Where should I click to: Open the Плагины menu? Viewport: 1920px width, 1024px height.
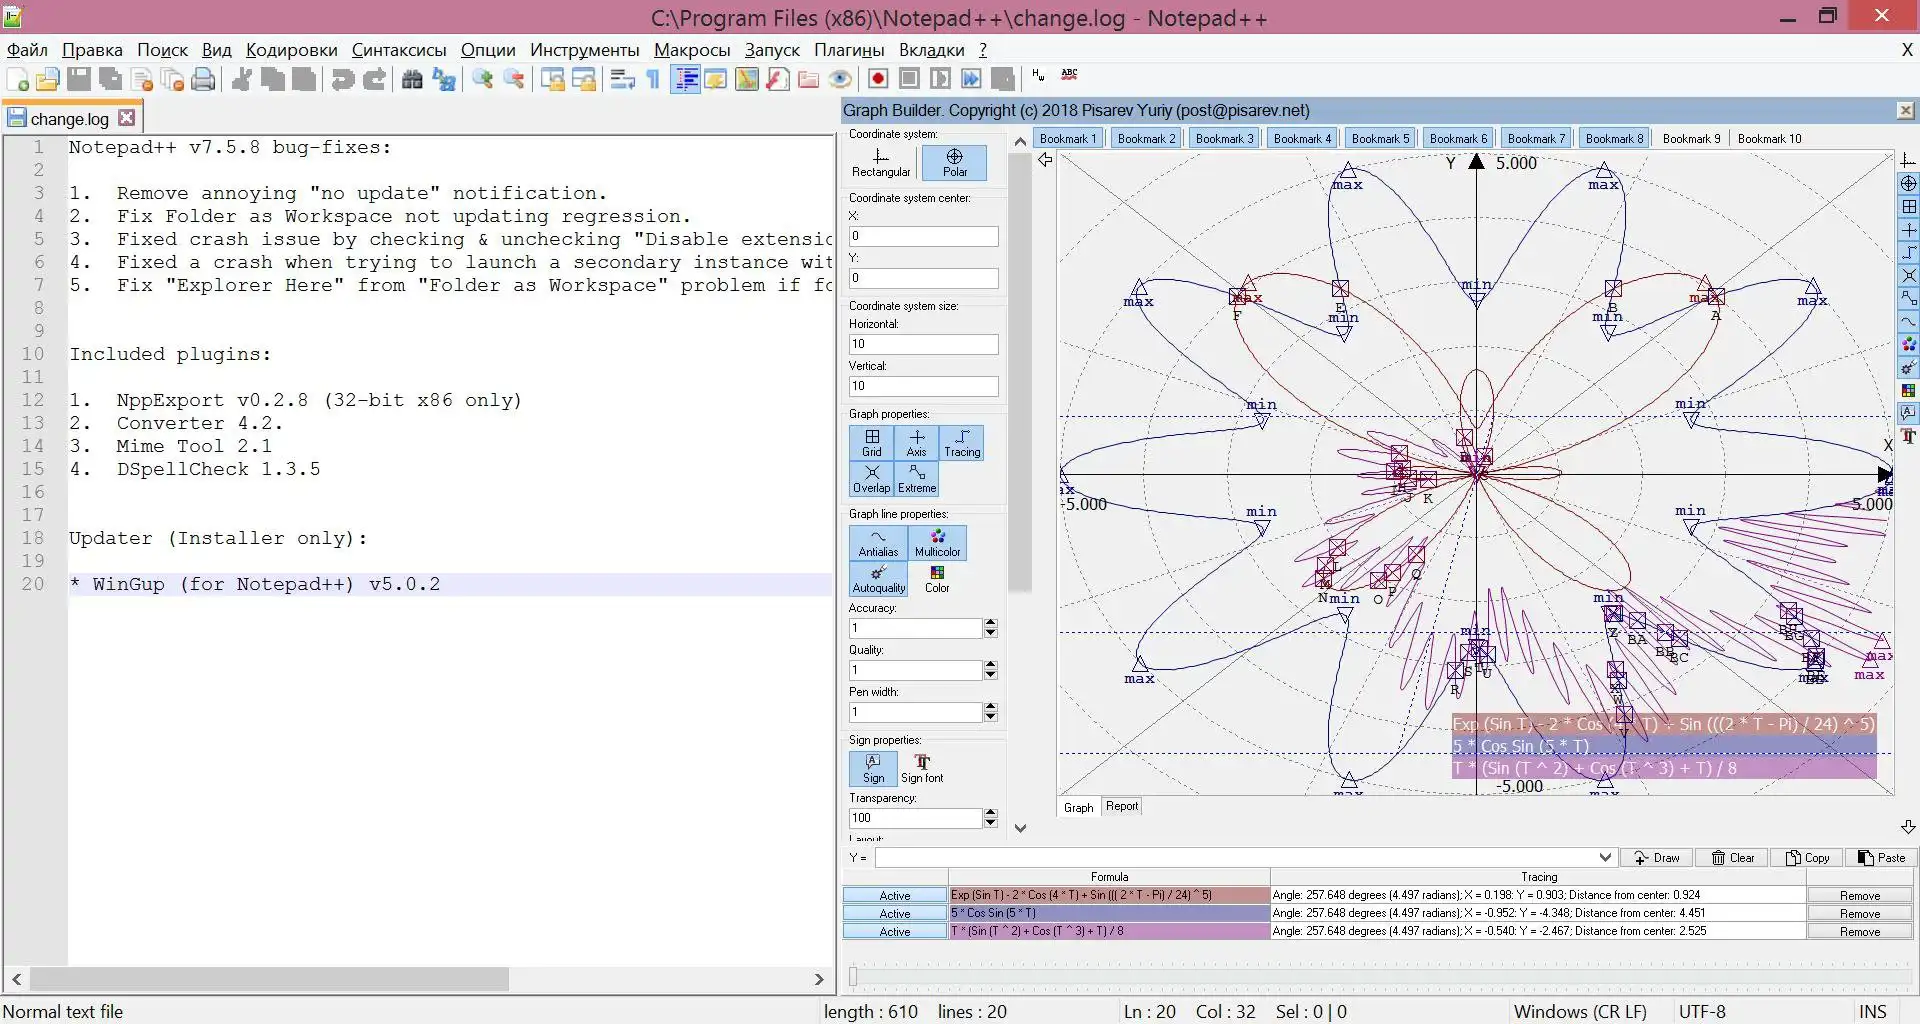click(x=849, y=50)
